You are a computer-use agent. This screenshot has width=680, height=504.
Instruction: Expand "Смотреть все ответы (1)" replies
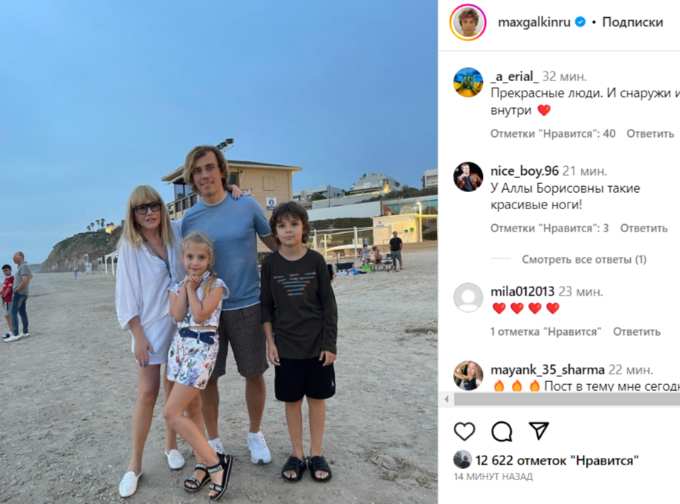[x=584, y=259]
